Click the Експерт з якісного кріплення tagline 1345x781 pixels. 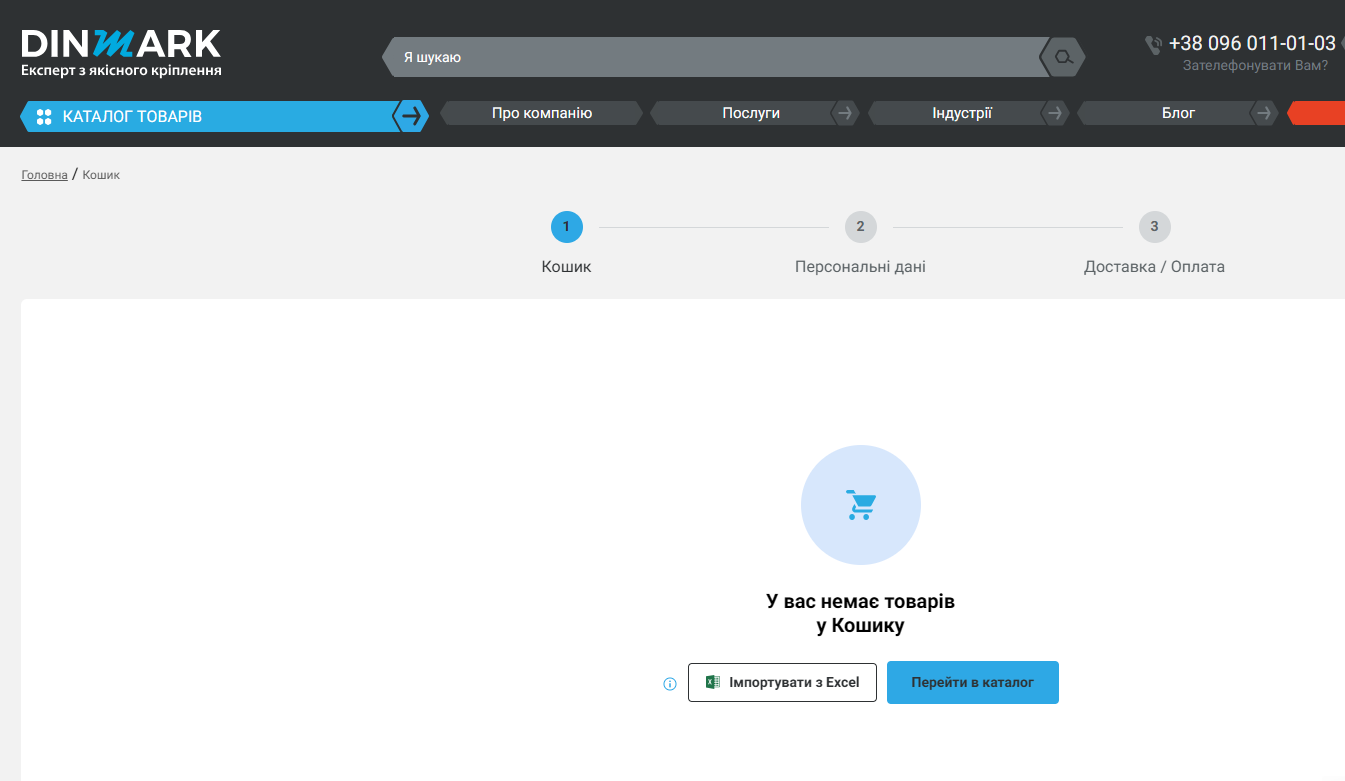(121, 70)
